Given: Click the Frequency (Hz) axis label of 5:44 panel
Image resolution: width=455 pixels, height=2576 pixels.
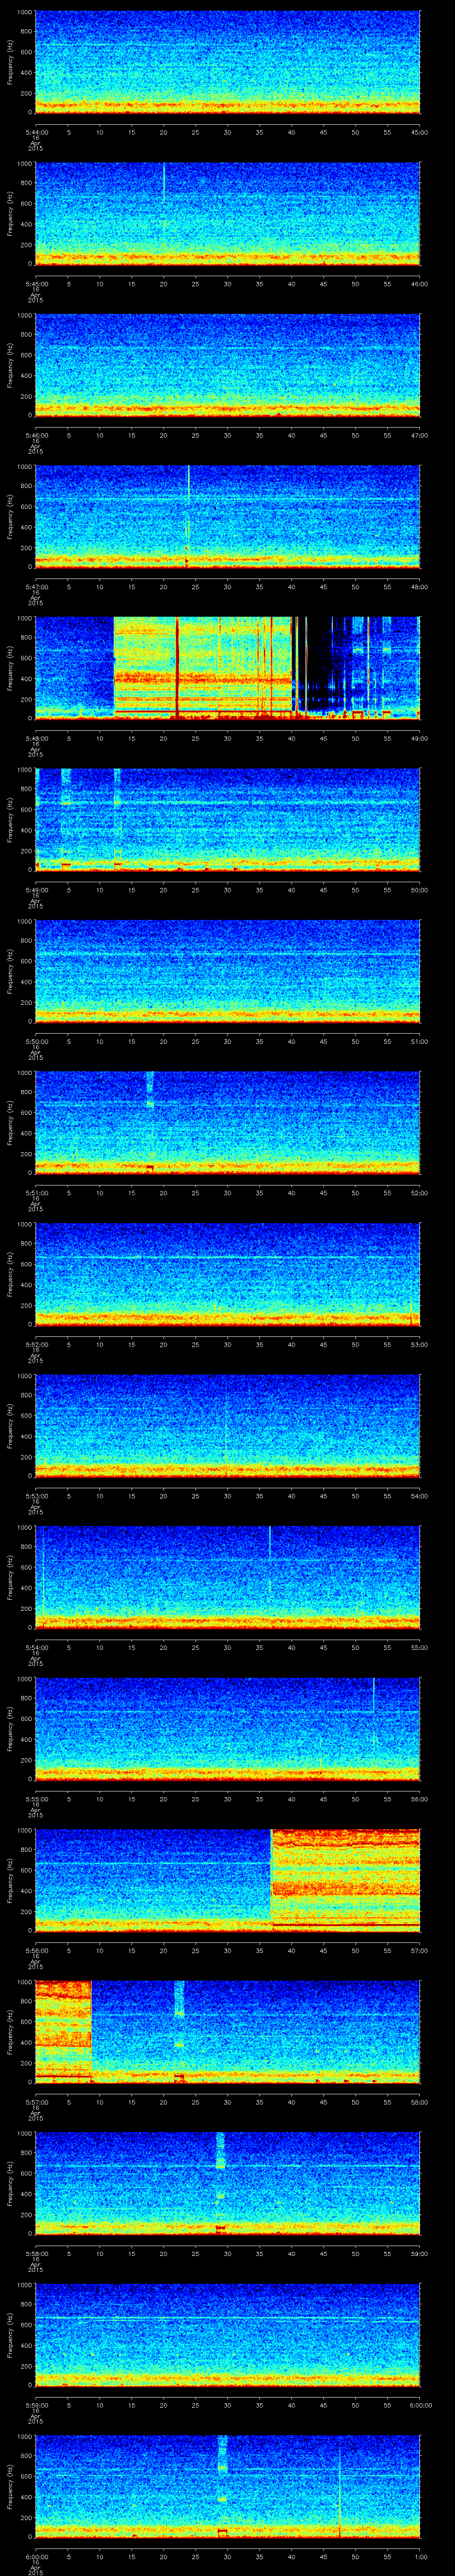Looking at the screenshot, I should (10, 62).
